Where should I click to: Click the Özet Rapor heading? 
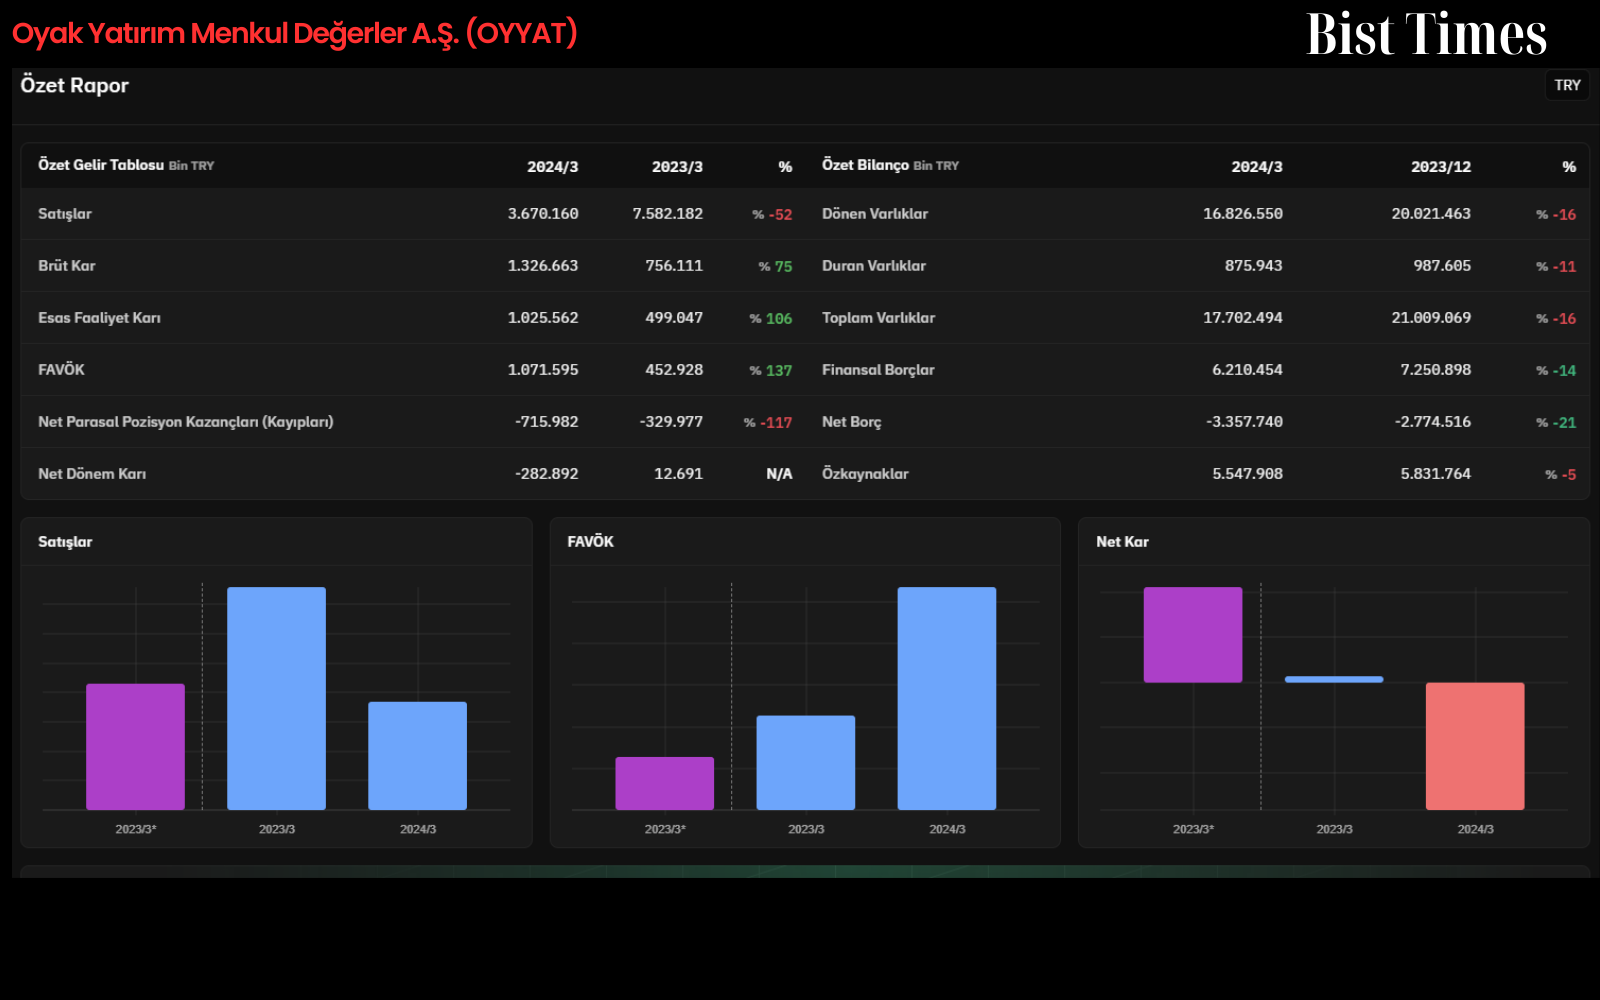tap(75, 85)
